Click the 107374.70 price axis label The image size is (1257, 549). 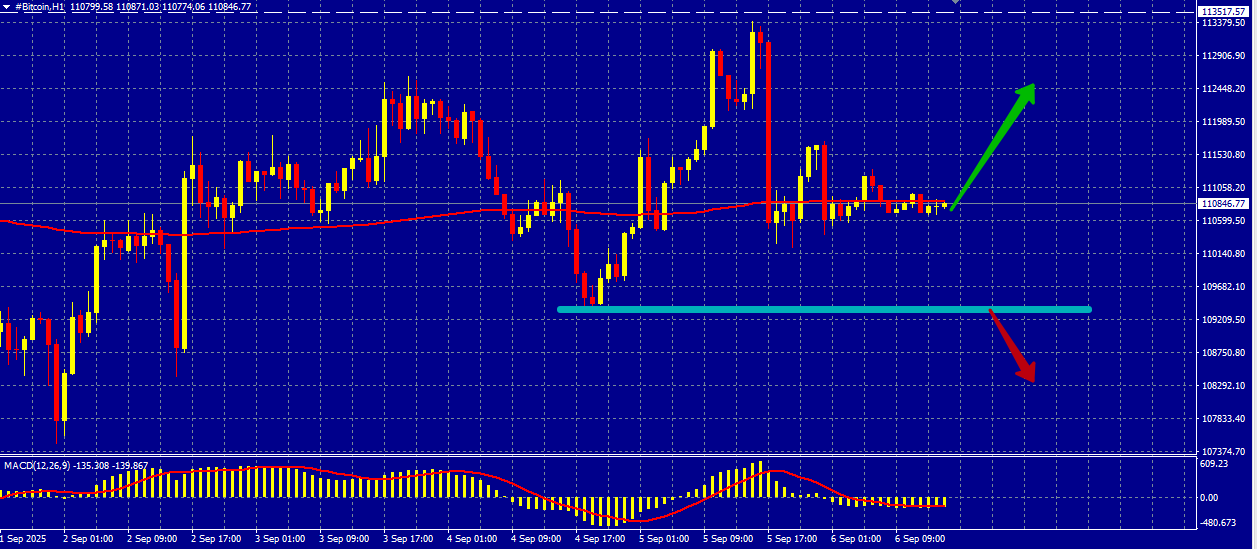pyautogui.click(x=1223, y=452)
